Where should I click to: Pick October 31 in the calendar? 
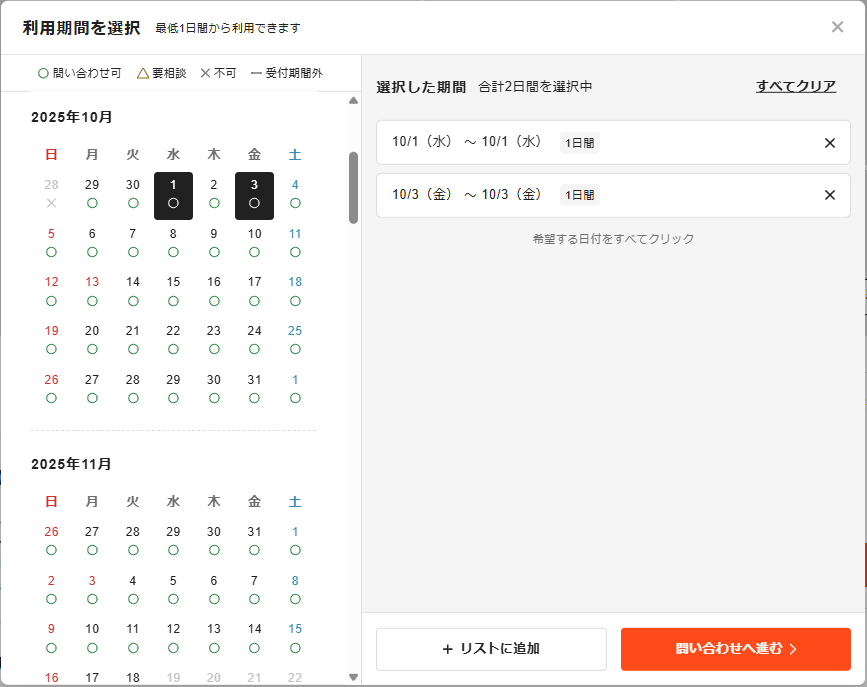[x=254, y=388]
